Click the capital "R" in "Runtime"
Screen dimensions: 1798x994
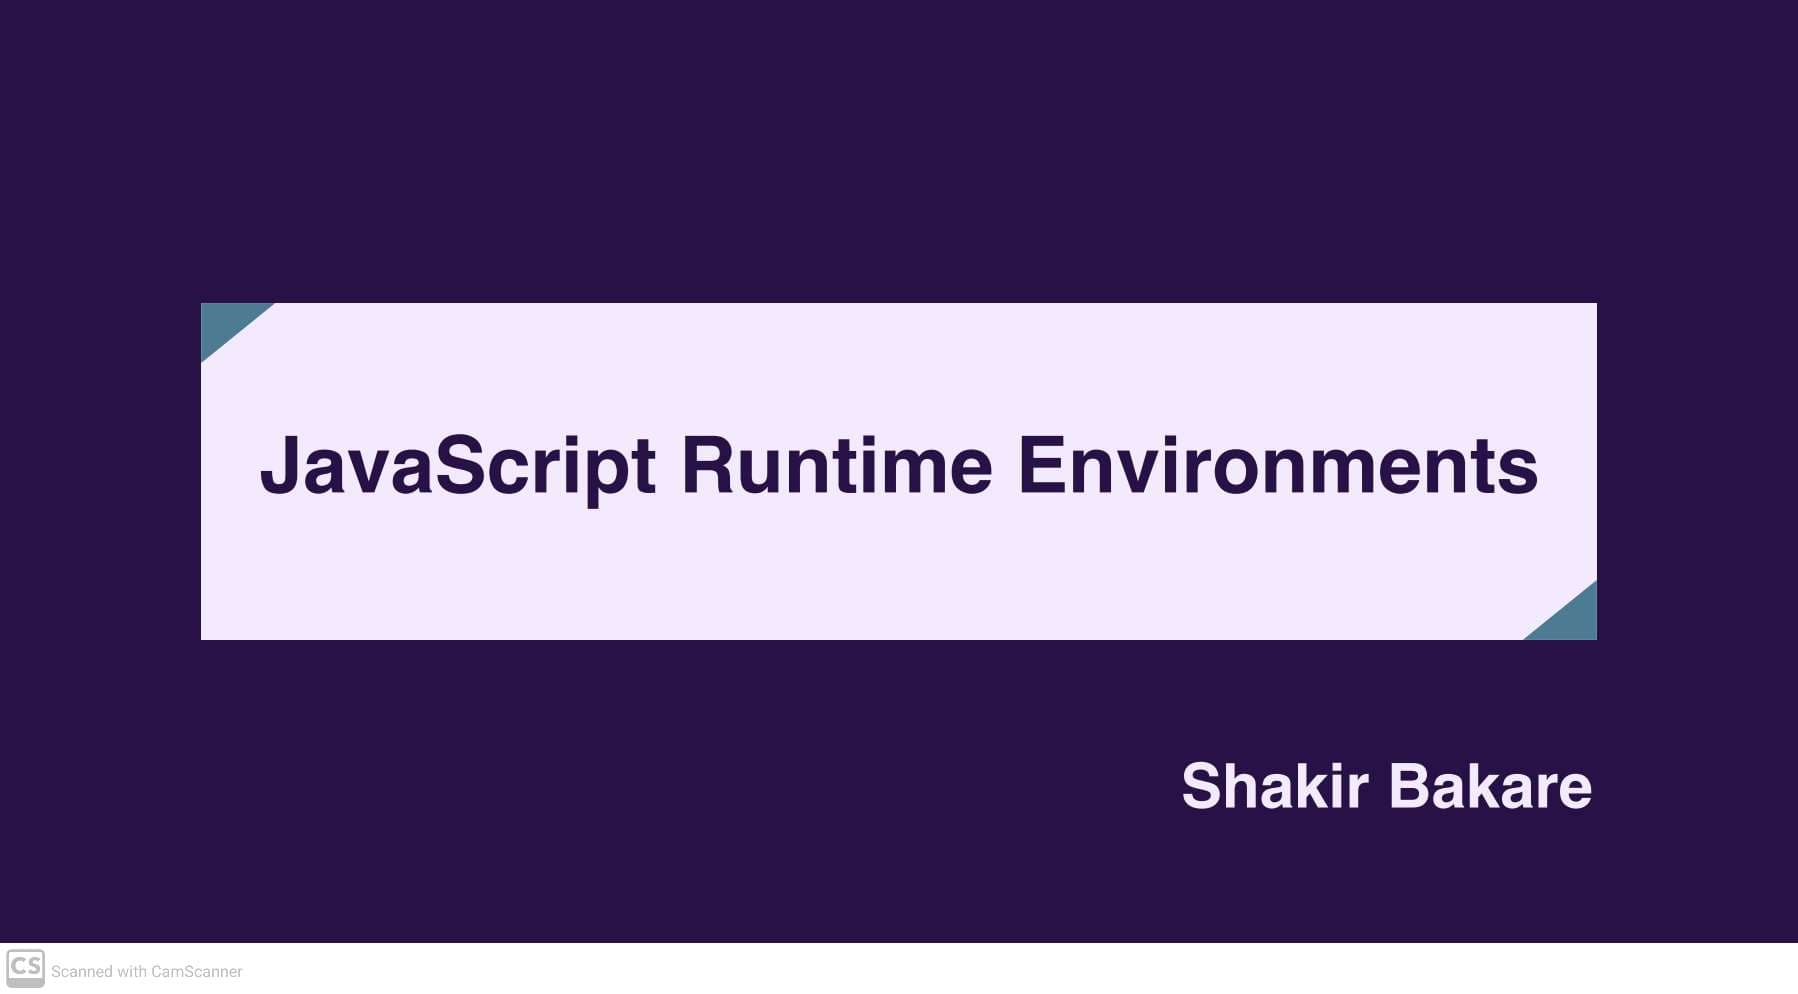click(706, 465)
